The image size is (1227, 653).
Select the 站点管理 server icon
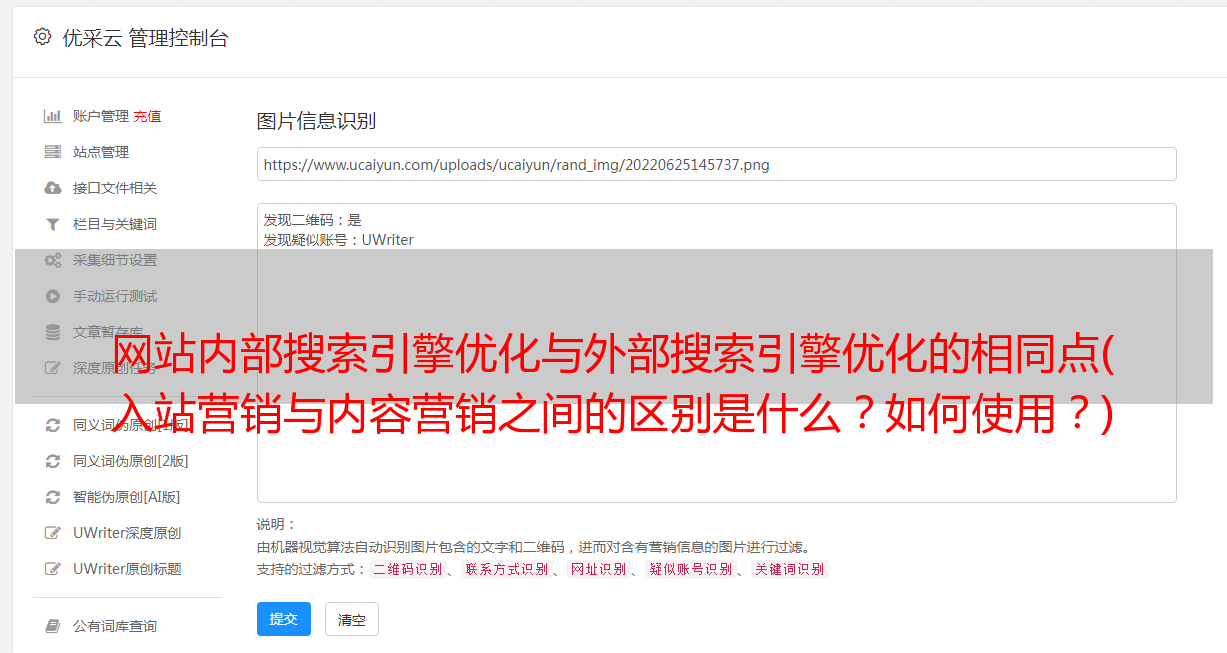click(x=53, y=152)
